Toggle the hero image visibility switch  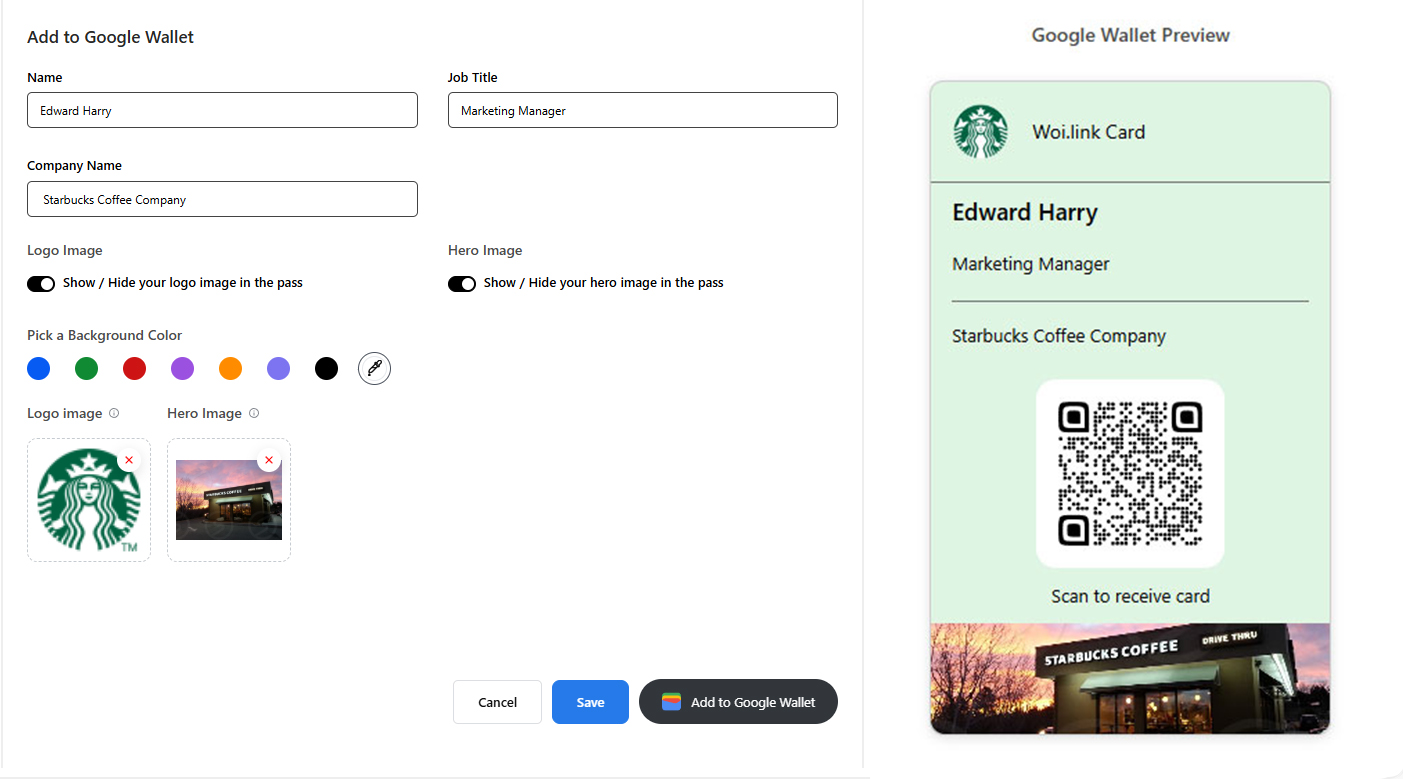coord(462,284)
